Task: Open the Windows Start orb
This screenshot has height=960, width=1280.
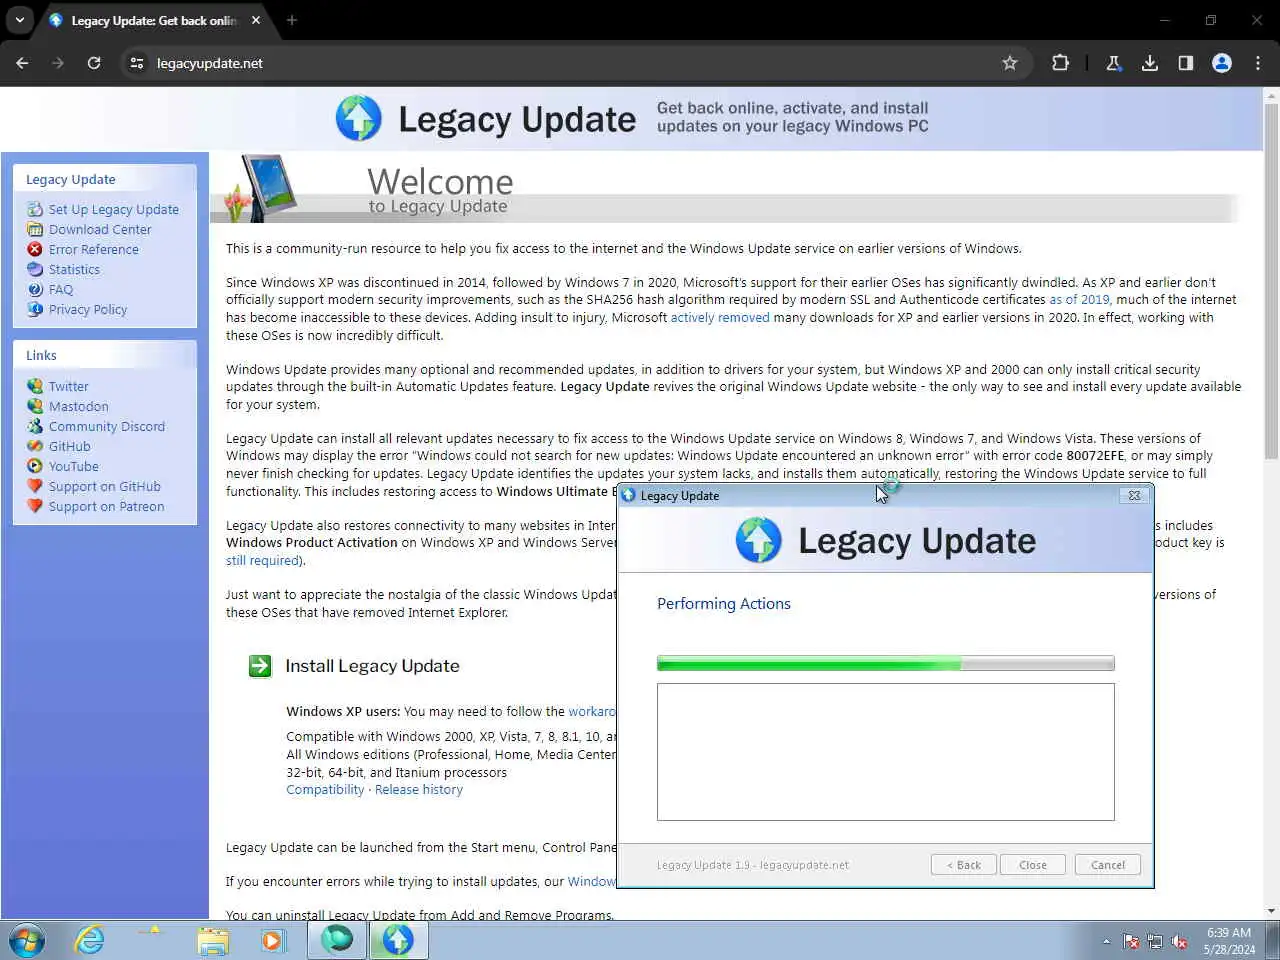Action: pyautogui.click(x=27, y=940)
